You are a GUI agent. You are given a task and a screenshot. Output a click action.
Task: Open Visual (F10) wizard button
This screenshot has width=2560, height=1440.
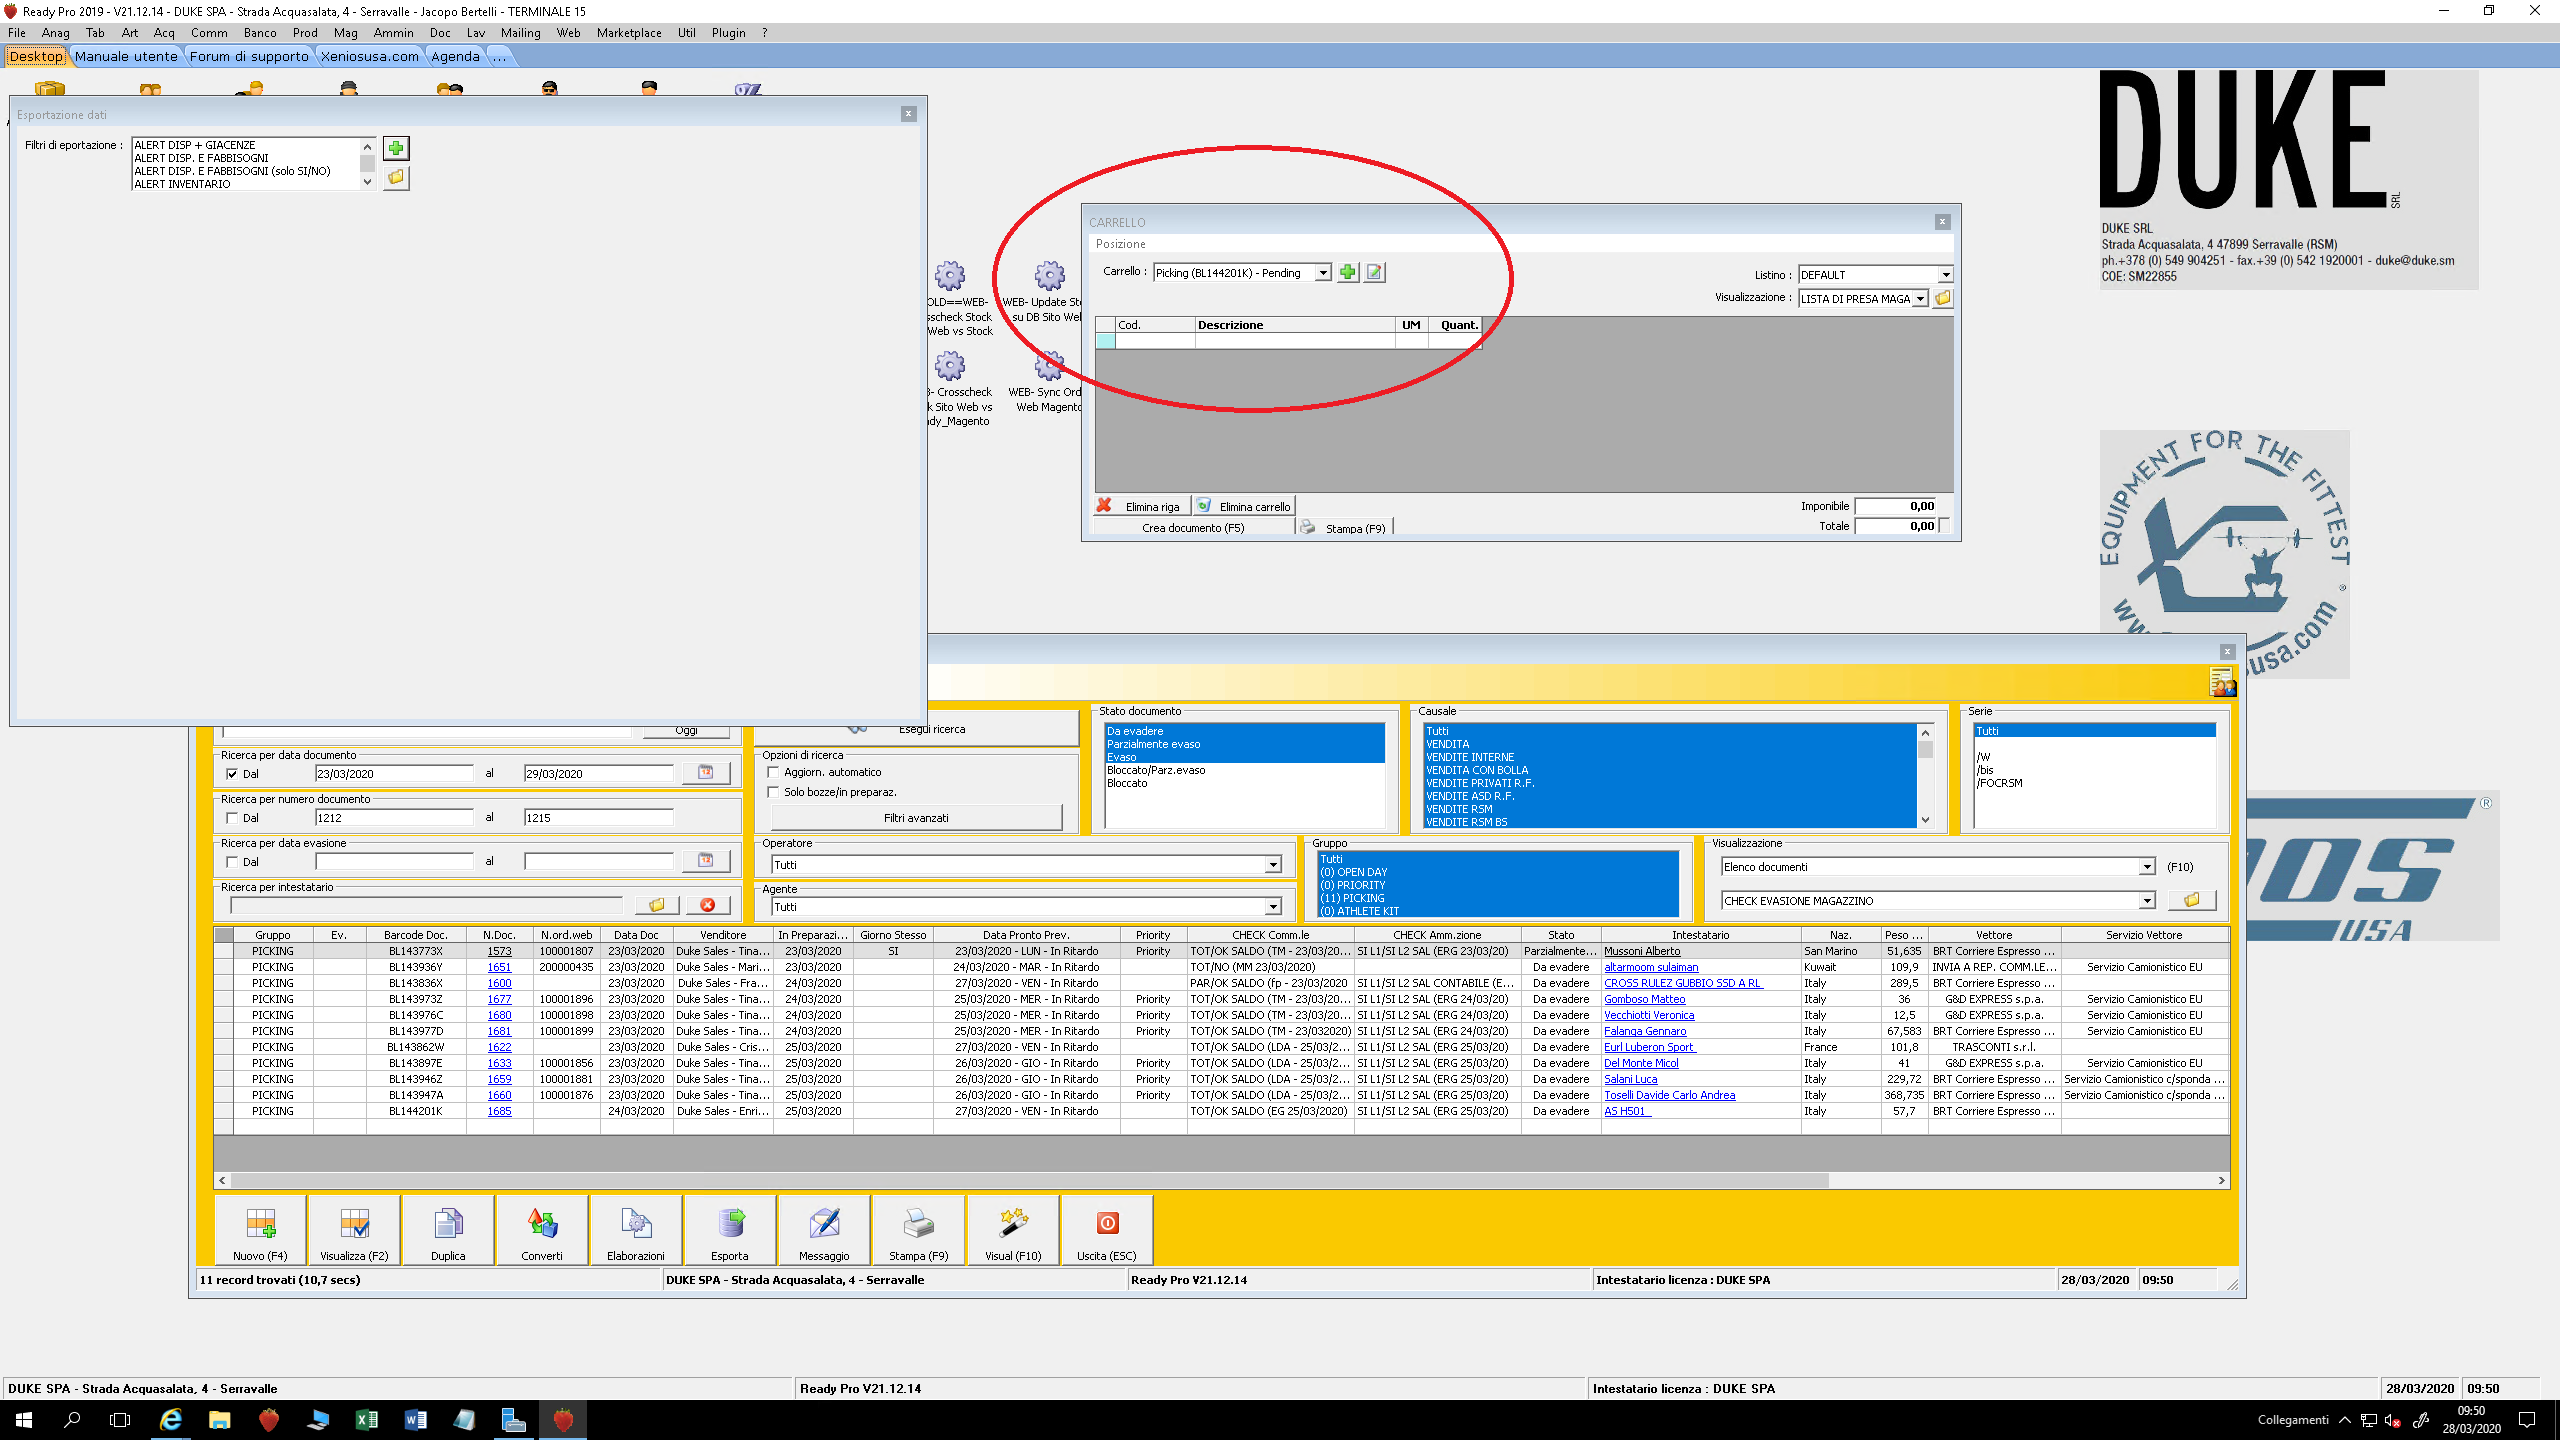(1012, 1231)
